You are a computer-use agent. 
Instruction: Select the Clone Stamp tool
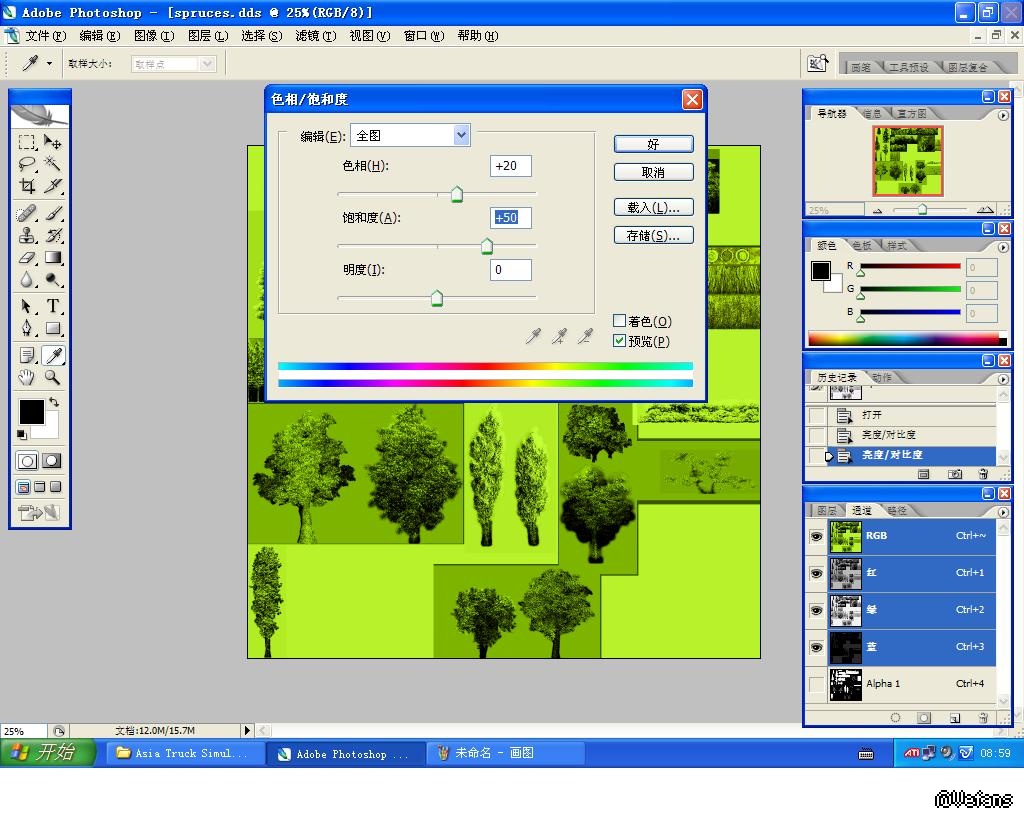27,236
